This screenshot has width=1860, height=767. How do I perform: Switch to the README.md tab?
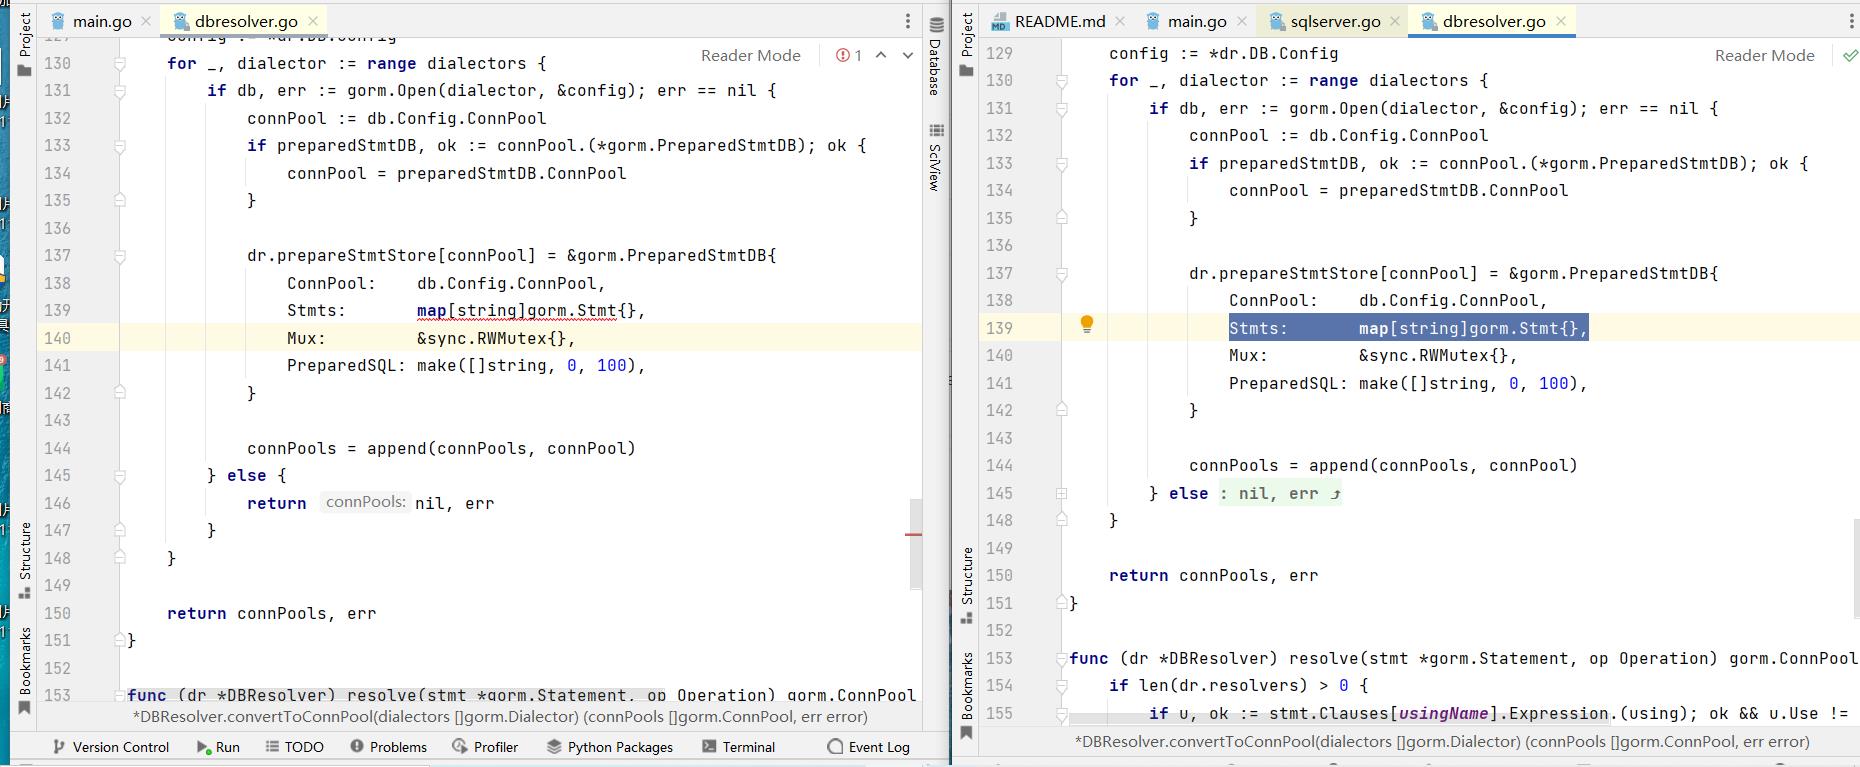1058,21
